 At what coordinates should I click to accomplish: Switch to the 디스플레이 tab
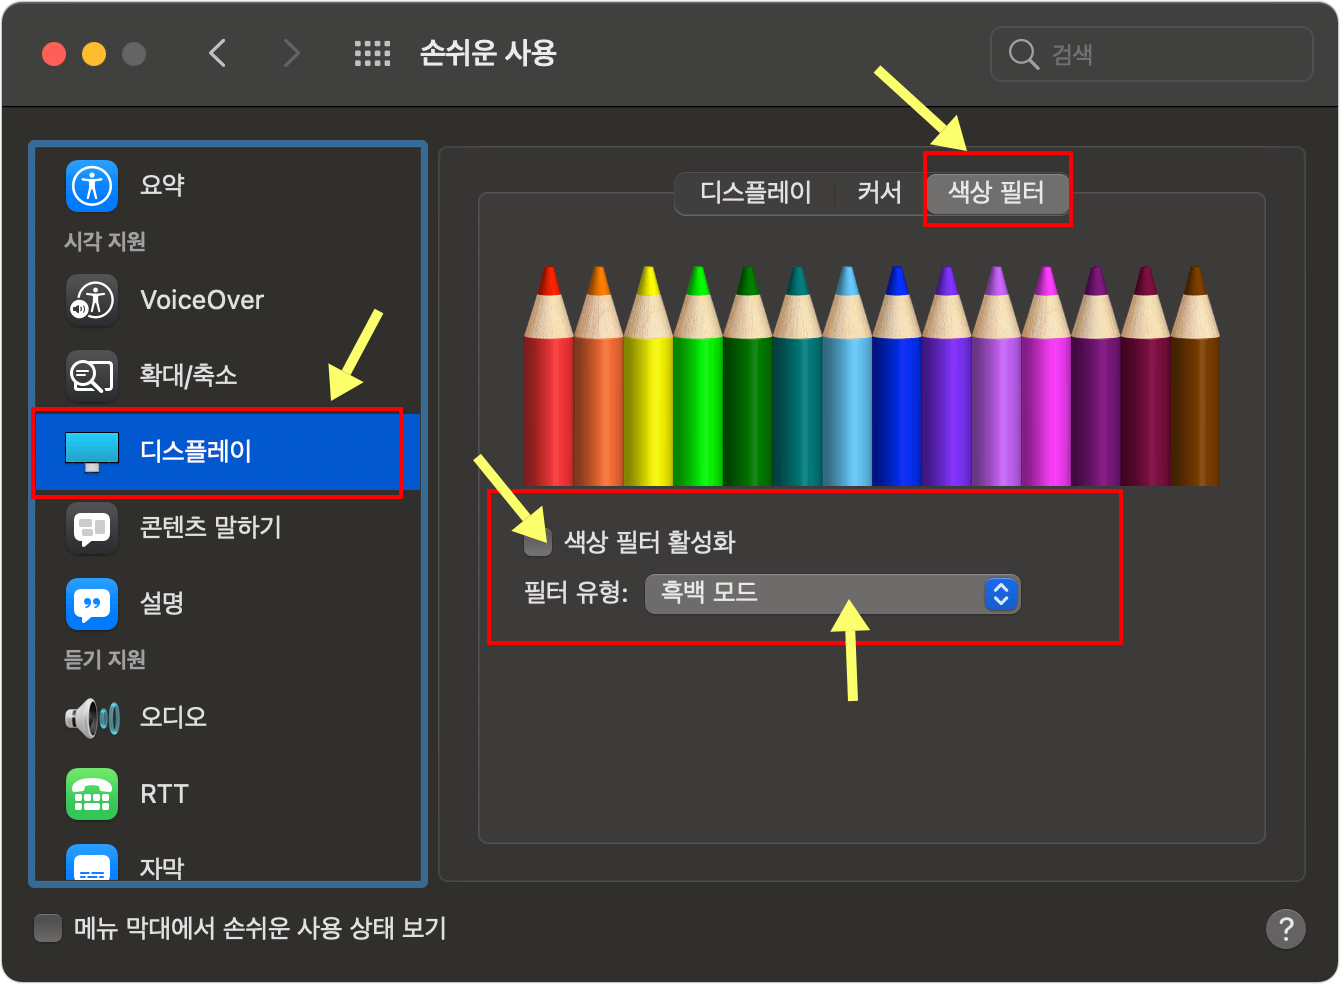pyautogui.click(x=756, y=192)
